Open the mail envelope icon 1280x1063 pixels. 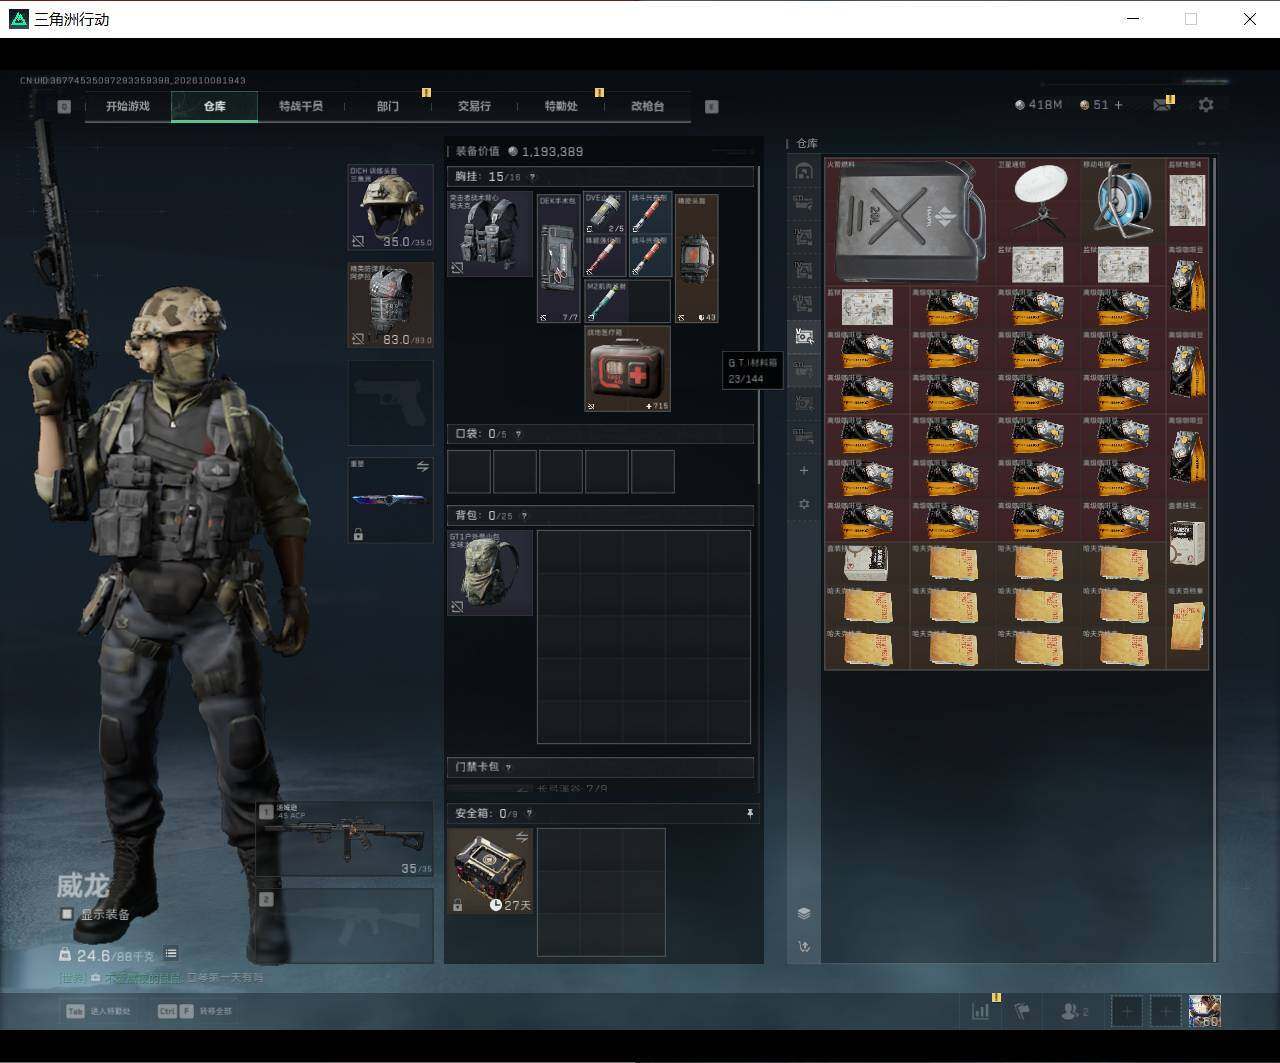click(x=1161, y=105)
